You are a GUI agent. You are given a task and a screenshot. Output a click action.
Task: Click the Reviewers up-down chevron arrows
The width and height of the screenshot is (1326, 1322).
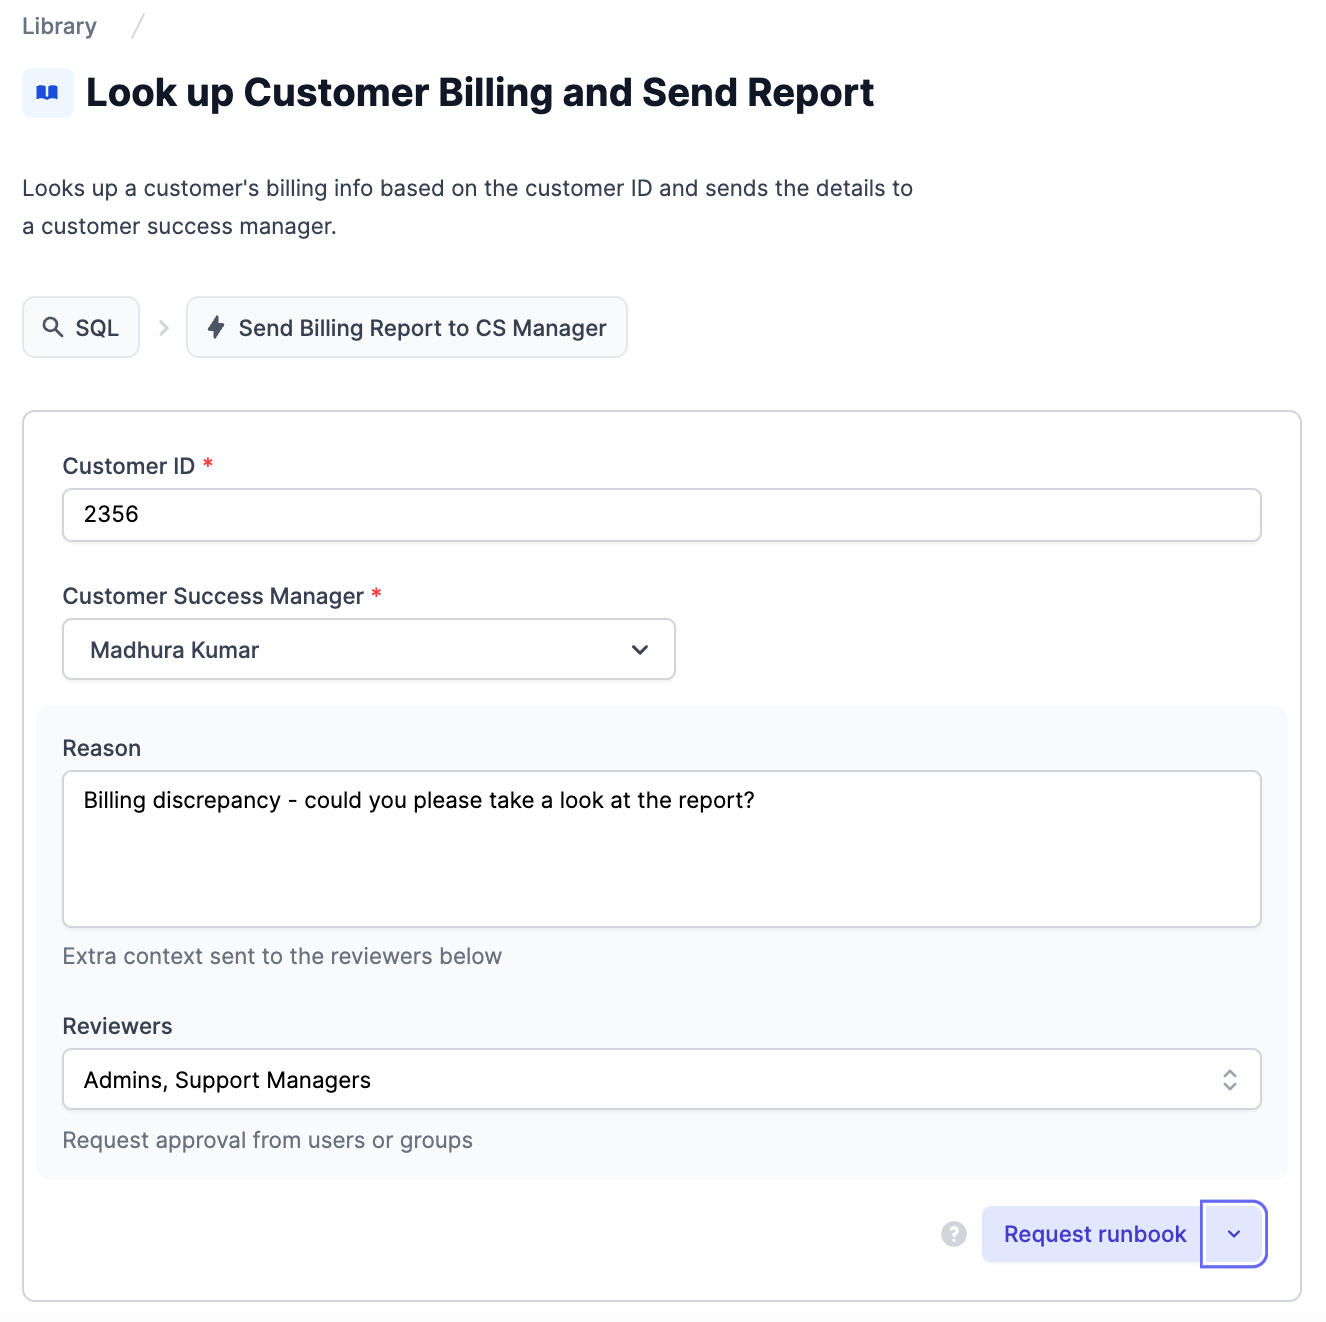coord(1230,1080)
